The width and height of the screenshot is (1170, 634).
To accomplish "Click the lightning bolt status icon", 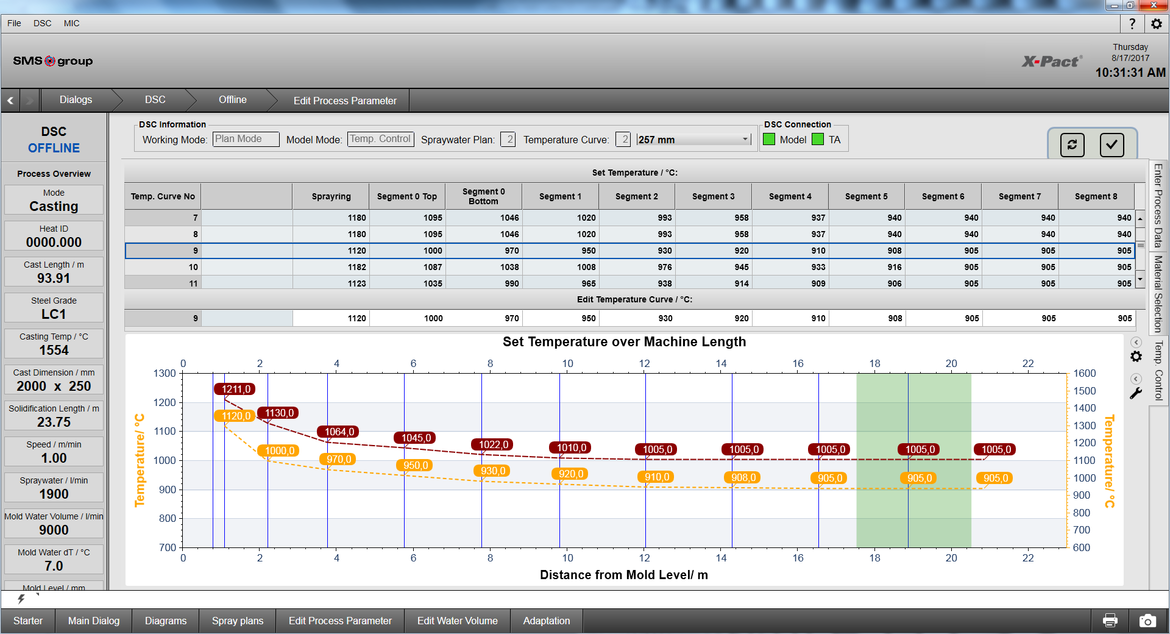I will (21, 598).
